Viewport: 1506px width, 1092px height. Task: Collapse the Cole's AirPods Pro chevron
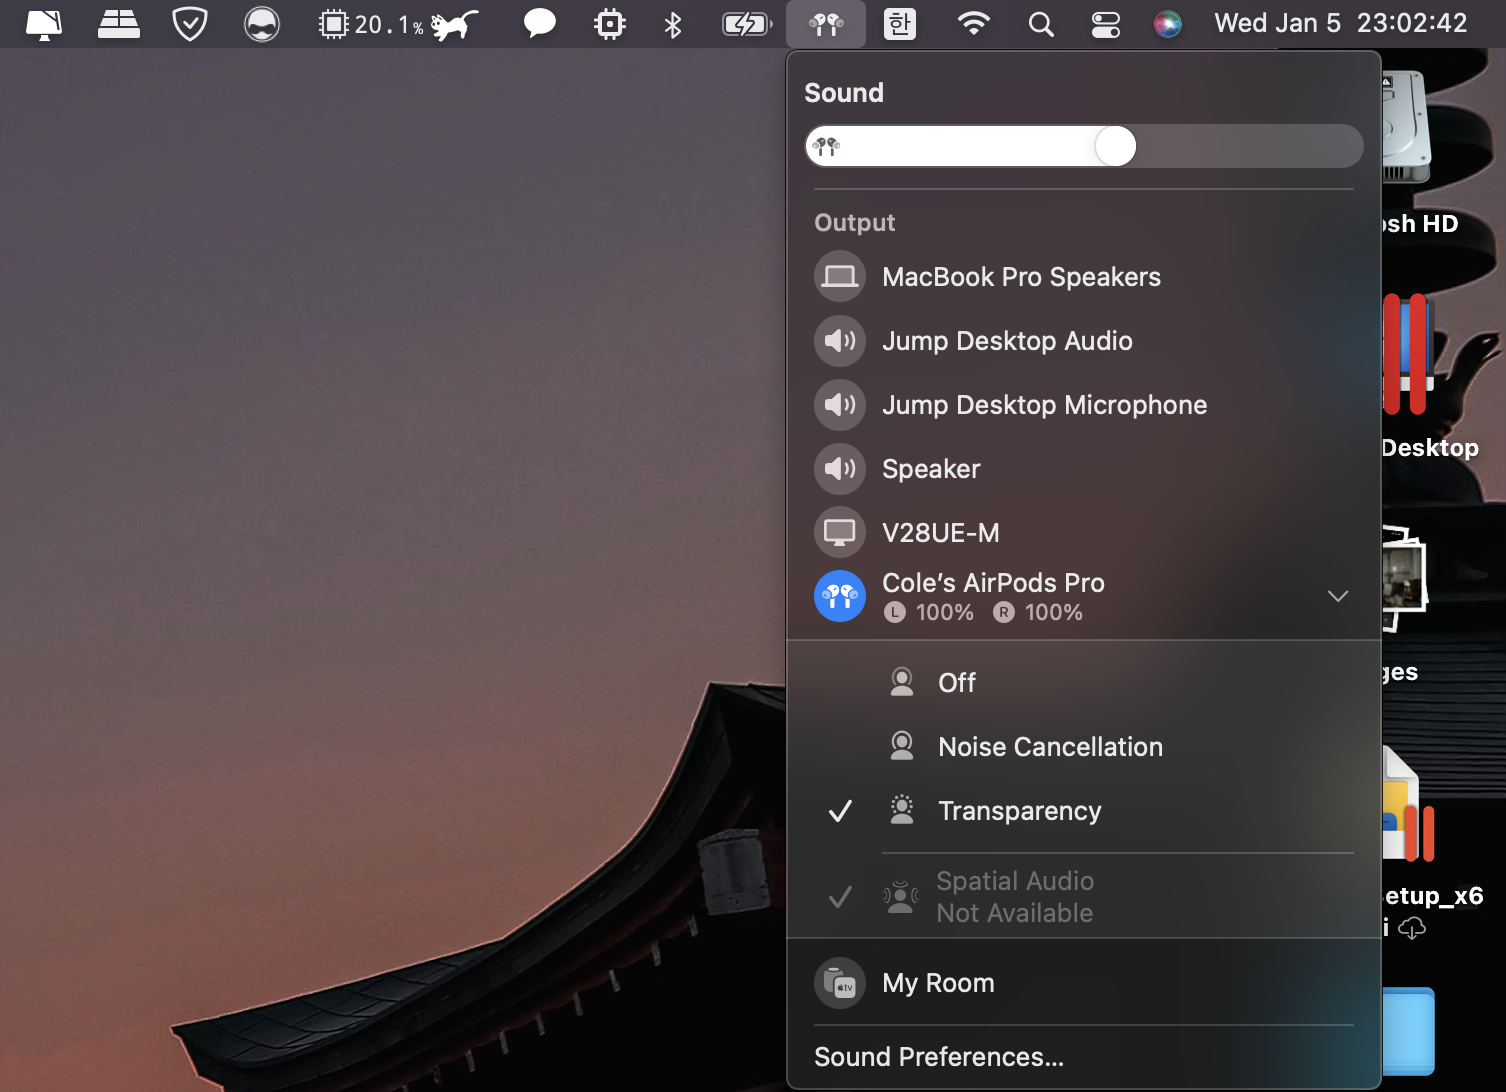1337,596
